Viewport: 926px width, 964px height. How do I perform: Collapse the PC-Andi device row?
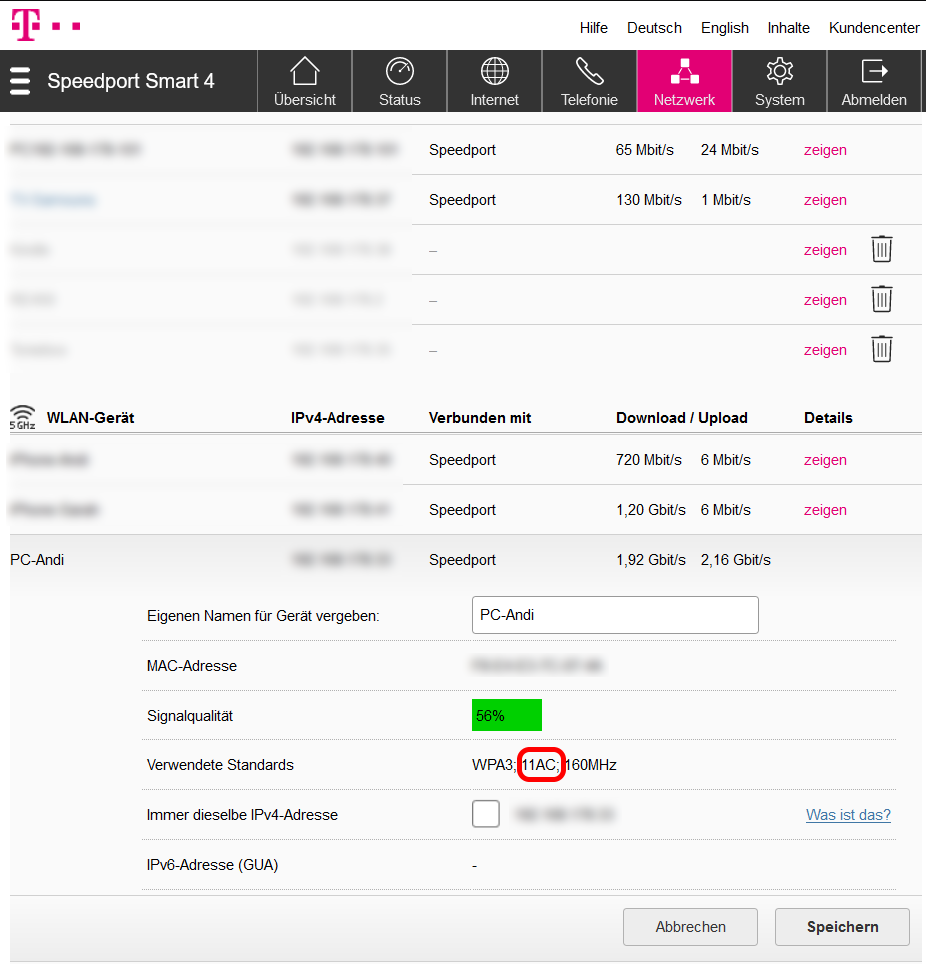(x=465, y=560)
